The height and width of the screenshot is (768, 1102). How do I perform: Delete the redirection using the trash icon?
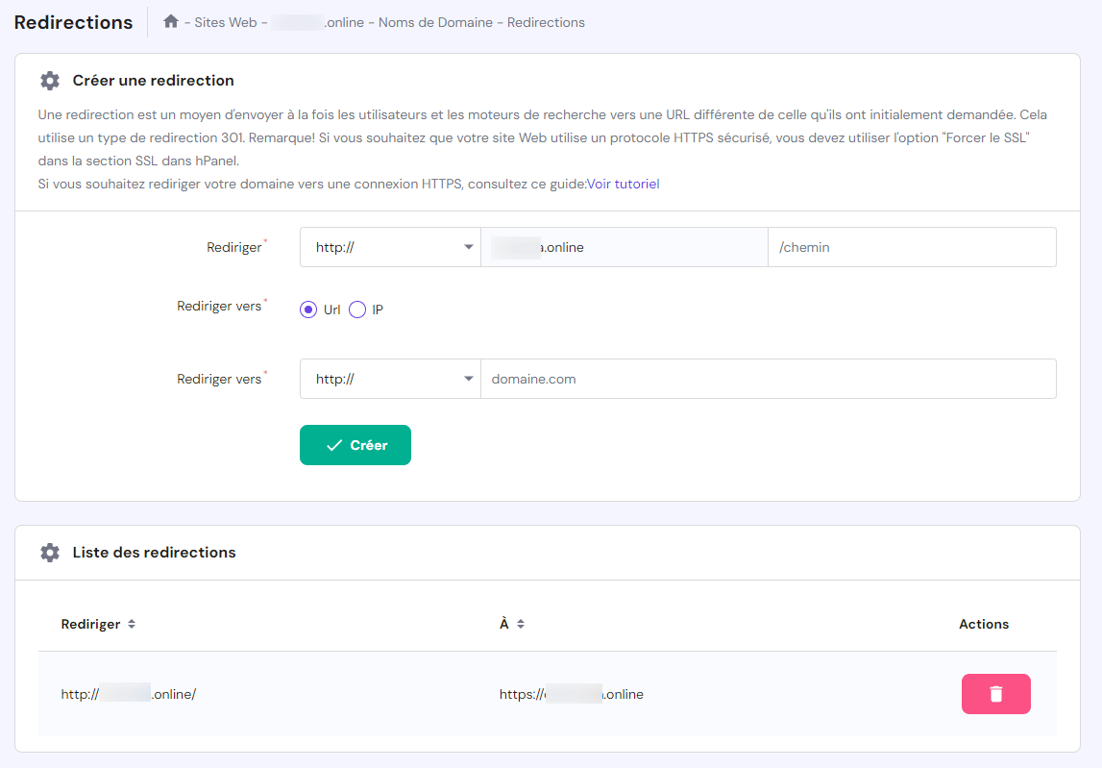[x=995, y=693]
